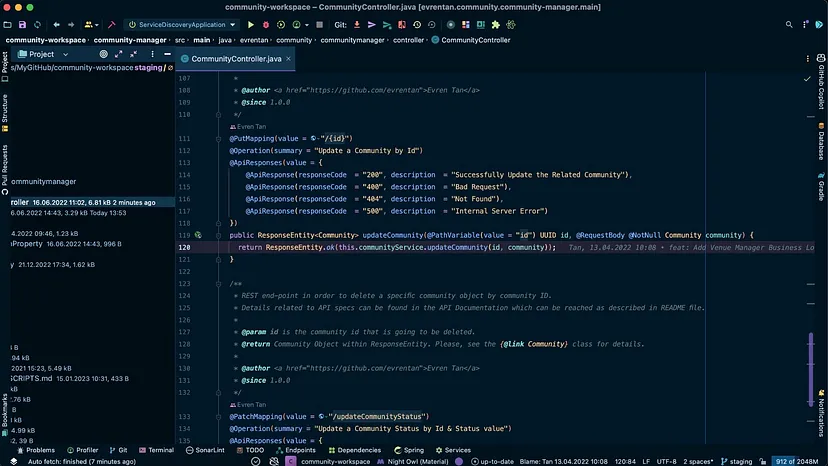Hide Project panel with minus button
Image resolution: width=828 pixels, height=466 pixels.
[x=167, y=54]
